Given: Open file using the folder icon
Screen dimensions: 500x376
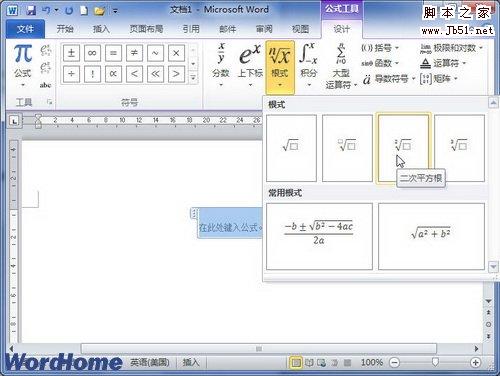Looking at the screenshot, I should (x=99, y=11).
